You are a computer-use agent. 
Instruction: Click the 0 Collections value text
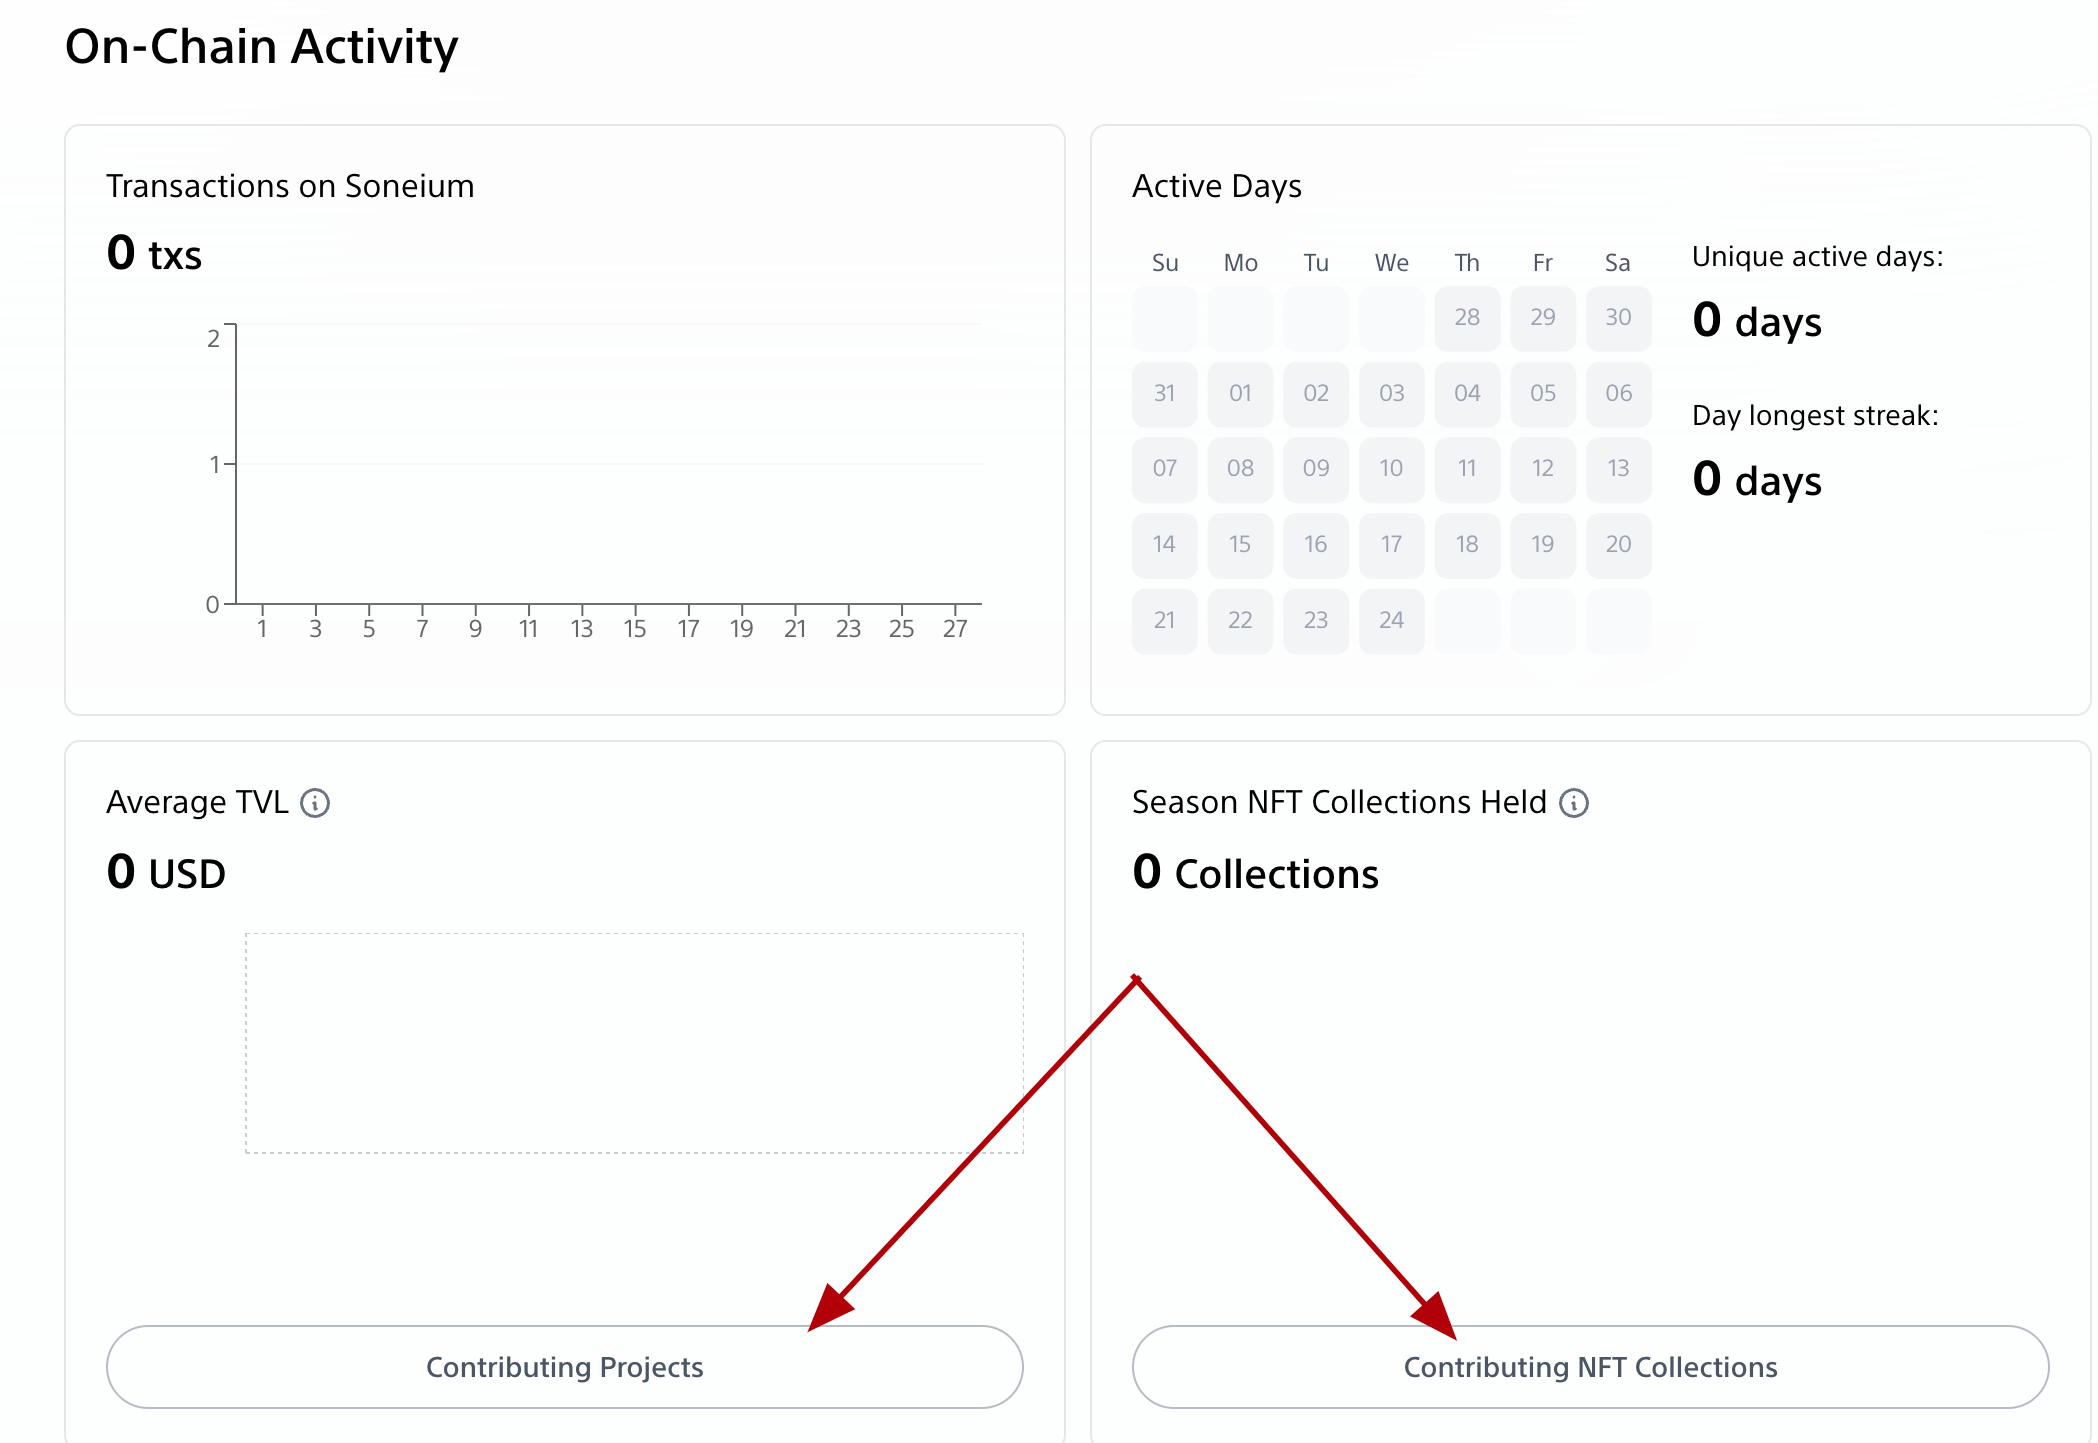click(x=1255, y=873)
